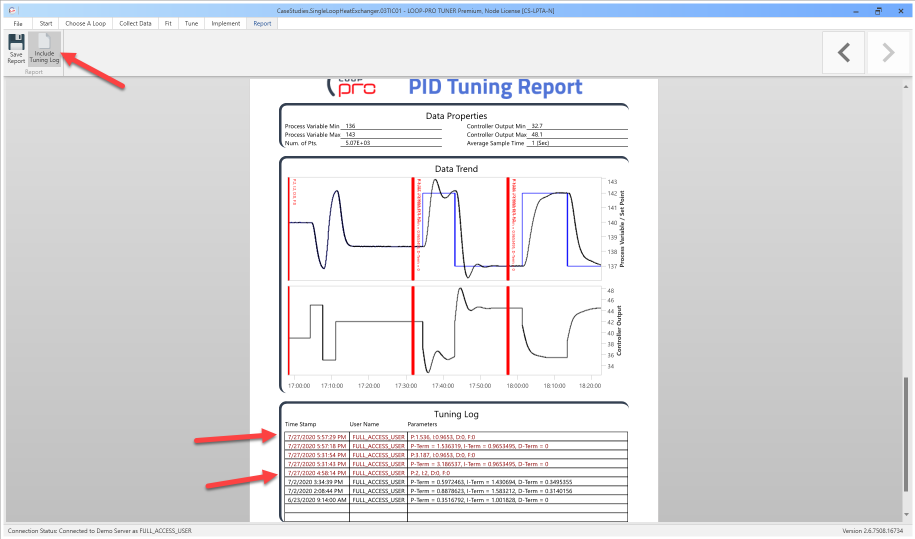Click log entry 7/27/2020 4:58:14 PM

[x=317, y=473]
